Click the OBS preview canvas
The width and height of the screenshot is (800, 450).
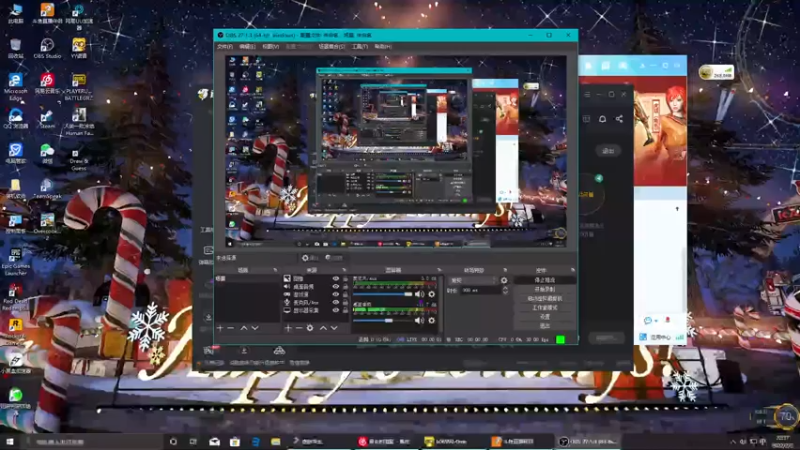tap(396, 152)
